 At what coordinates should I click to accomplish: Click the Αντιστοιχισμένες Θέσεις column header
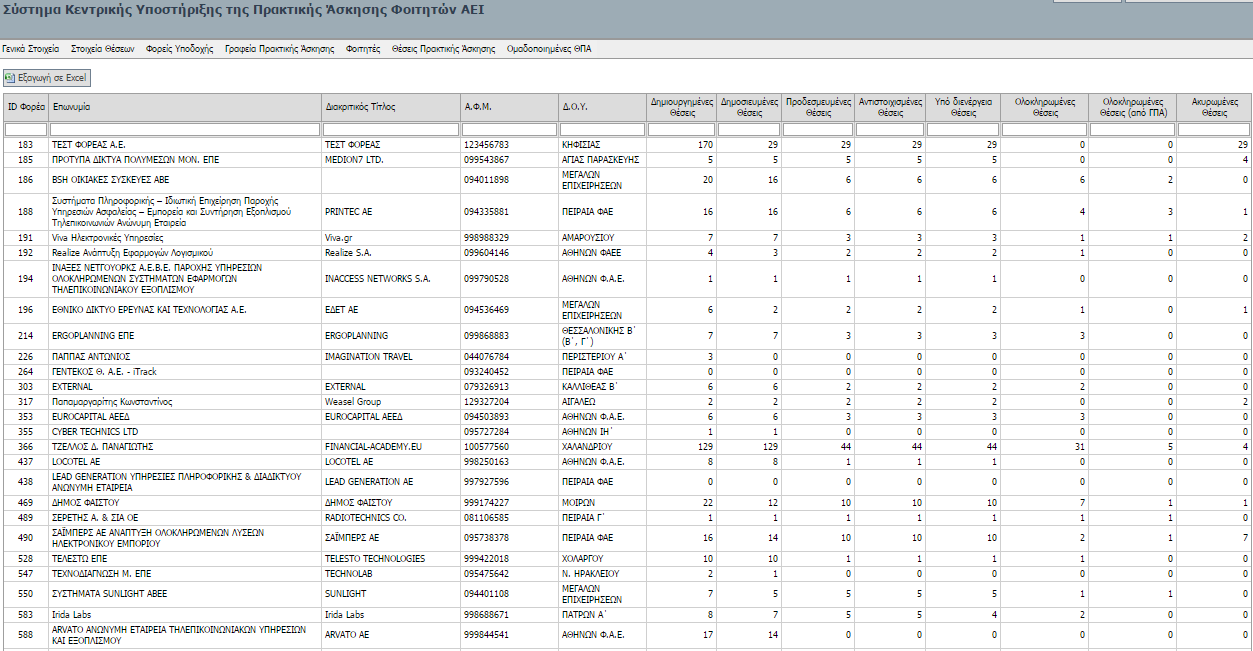(890, 107)
